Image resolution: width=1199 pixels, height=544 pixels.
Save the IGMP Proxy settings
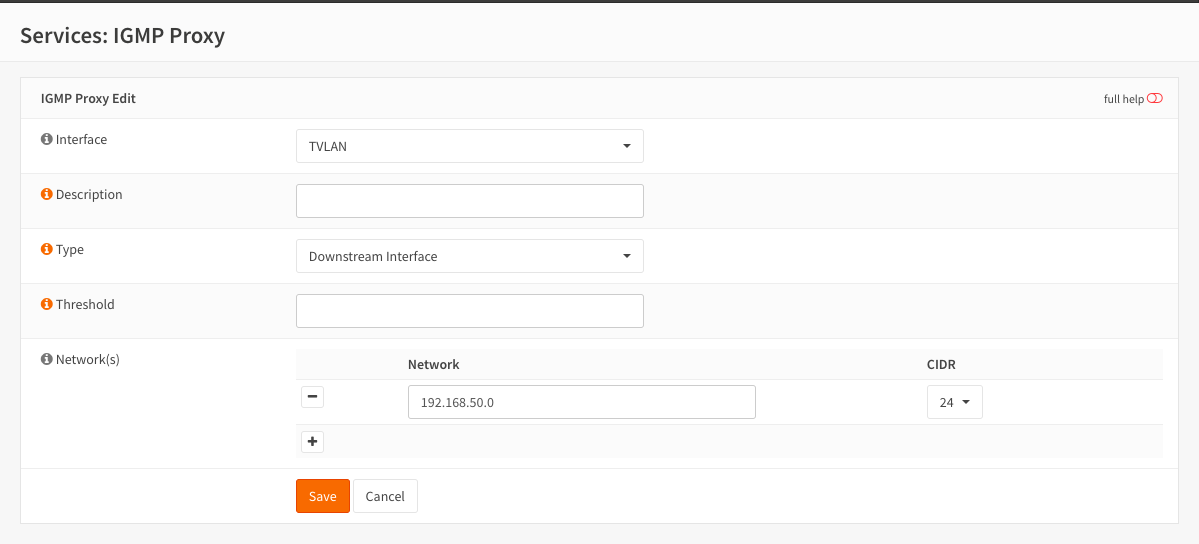point(322,496)
